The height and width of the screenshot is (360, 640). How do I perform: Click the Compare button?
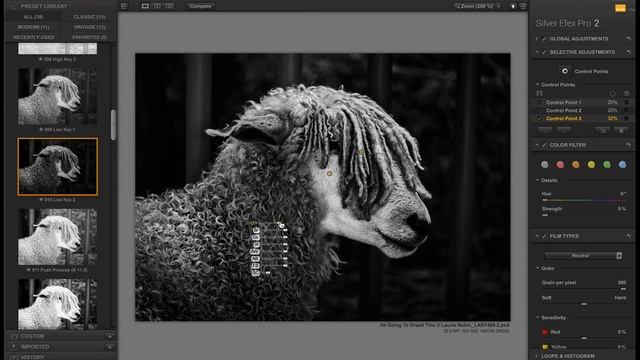[x=200, y=6]
